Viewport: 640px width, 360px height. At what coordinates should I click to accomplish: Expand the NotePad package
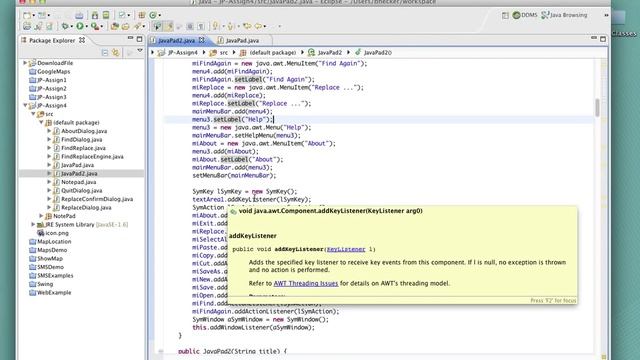(x=41, y=216)
